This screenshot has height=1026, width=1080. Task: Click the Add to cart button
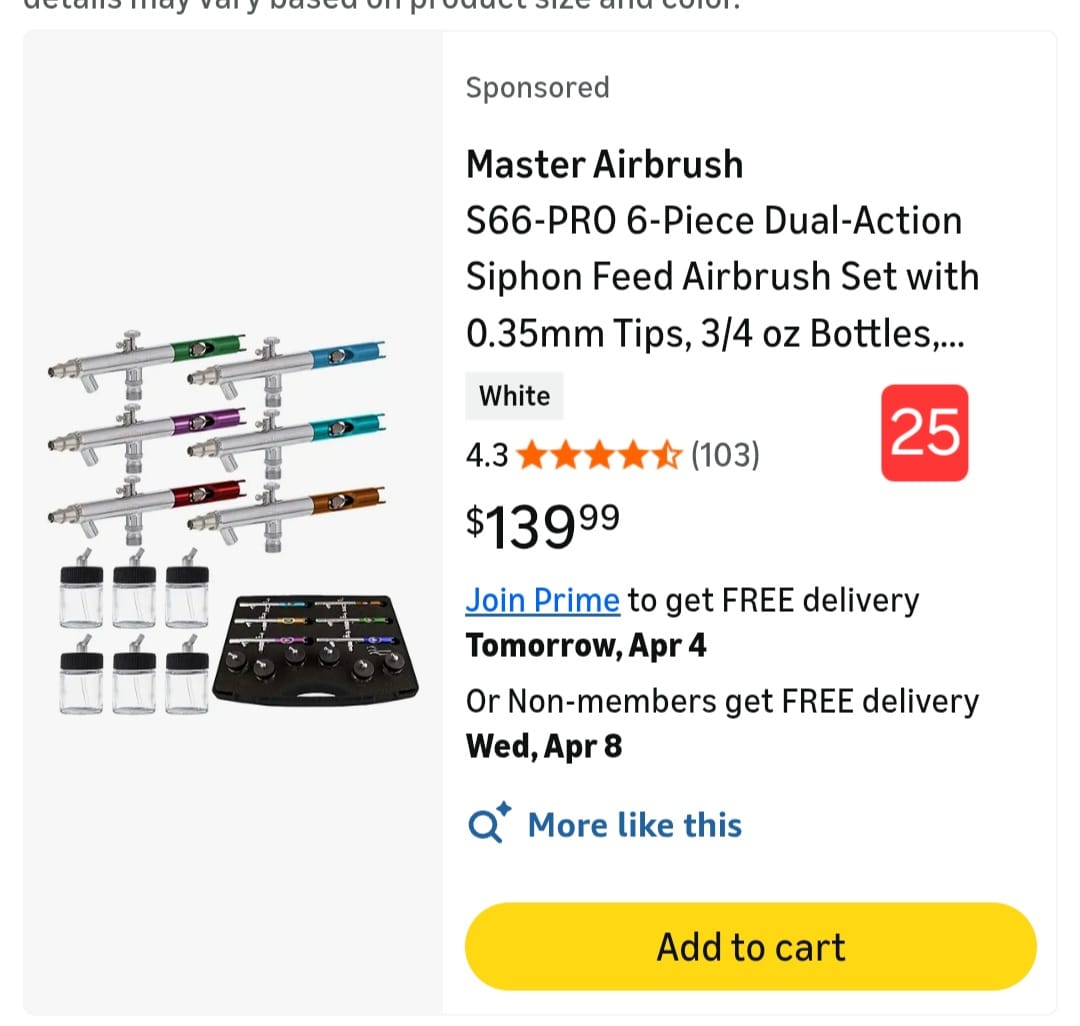(750, 946)
